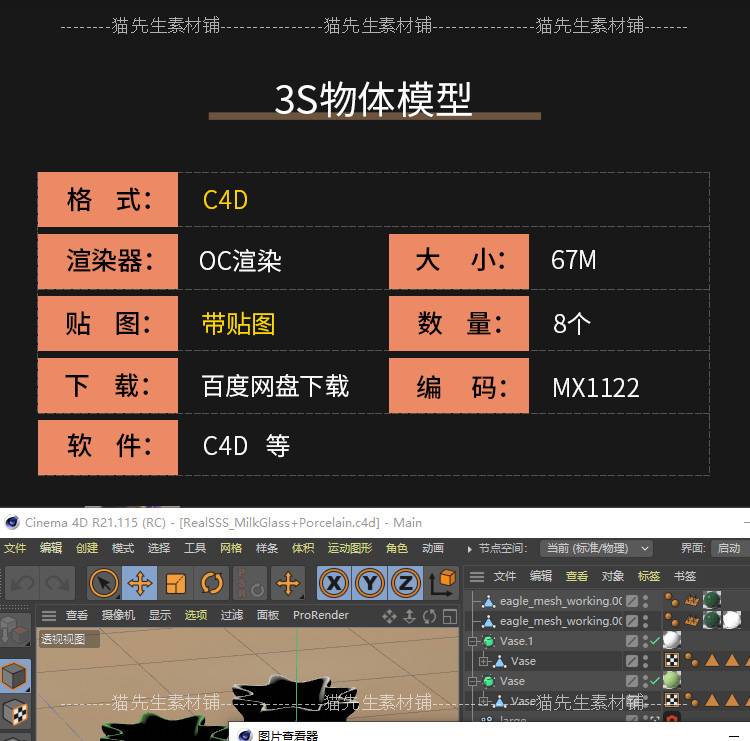Open the viewport ProRender menu

(x=320, y=615)
